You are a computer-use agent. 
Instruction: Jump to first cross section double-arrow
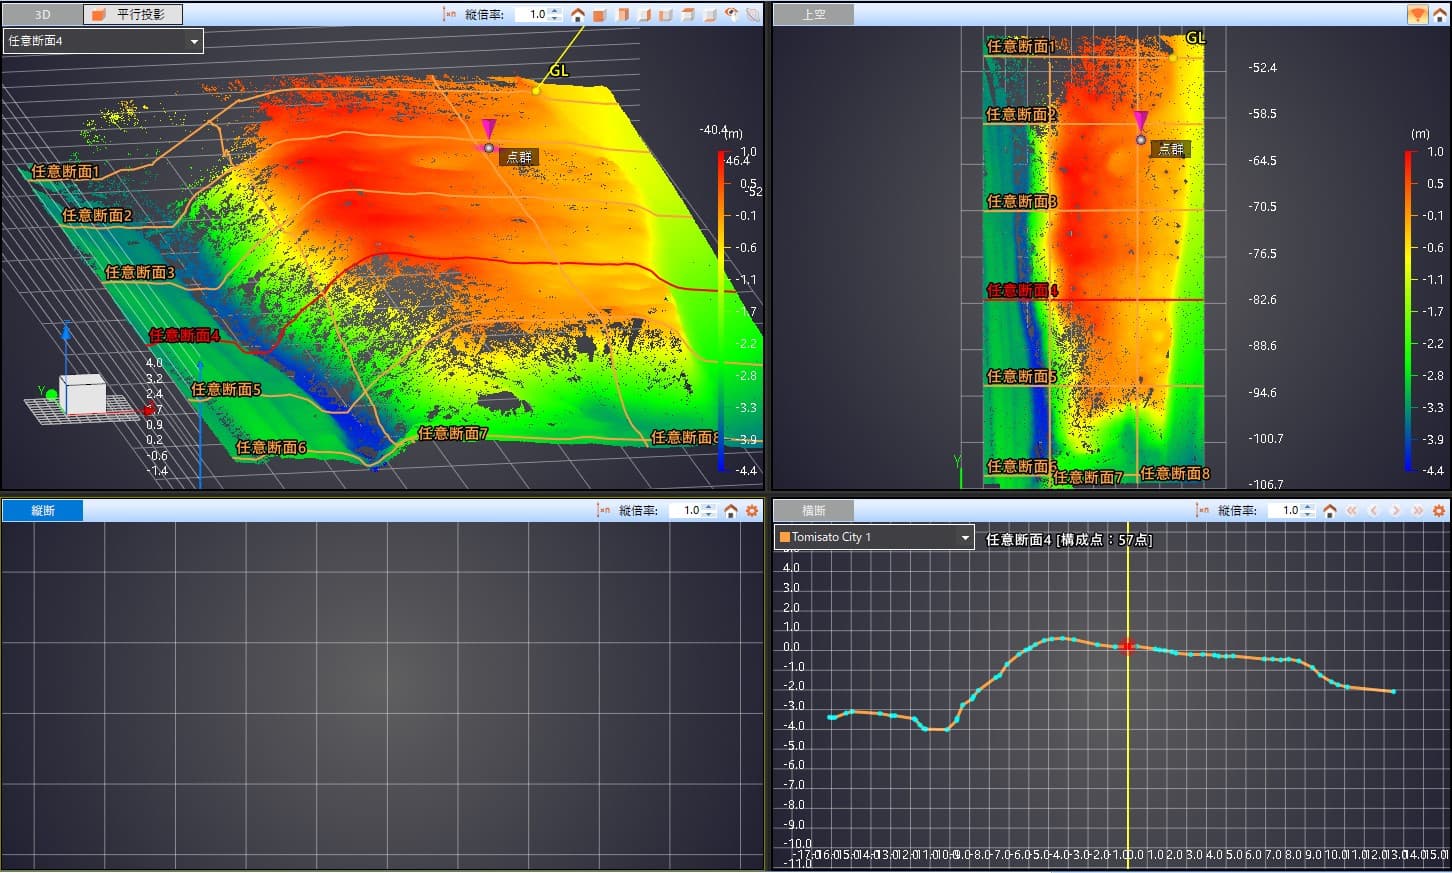[x=1351, y=510]
